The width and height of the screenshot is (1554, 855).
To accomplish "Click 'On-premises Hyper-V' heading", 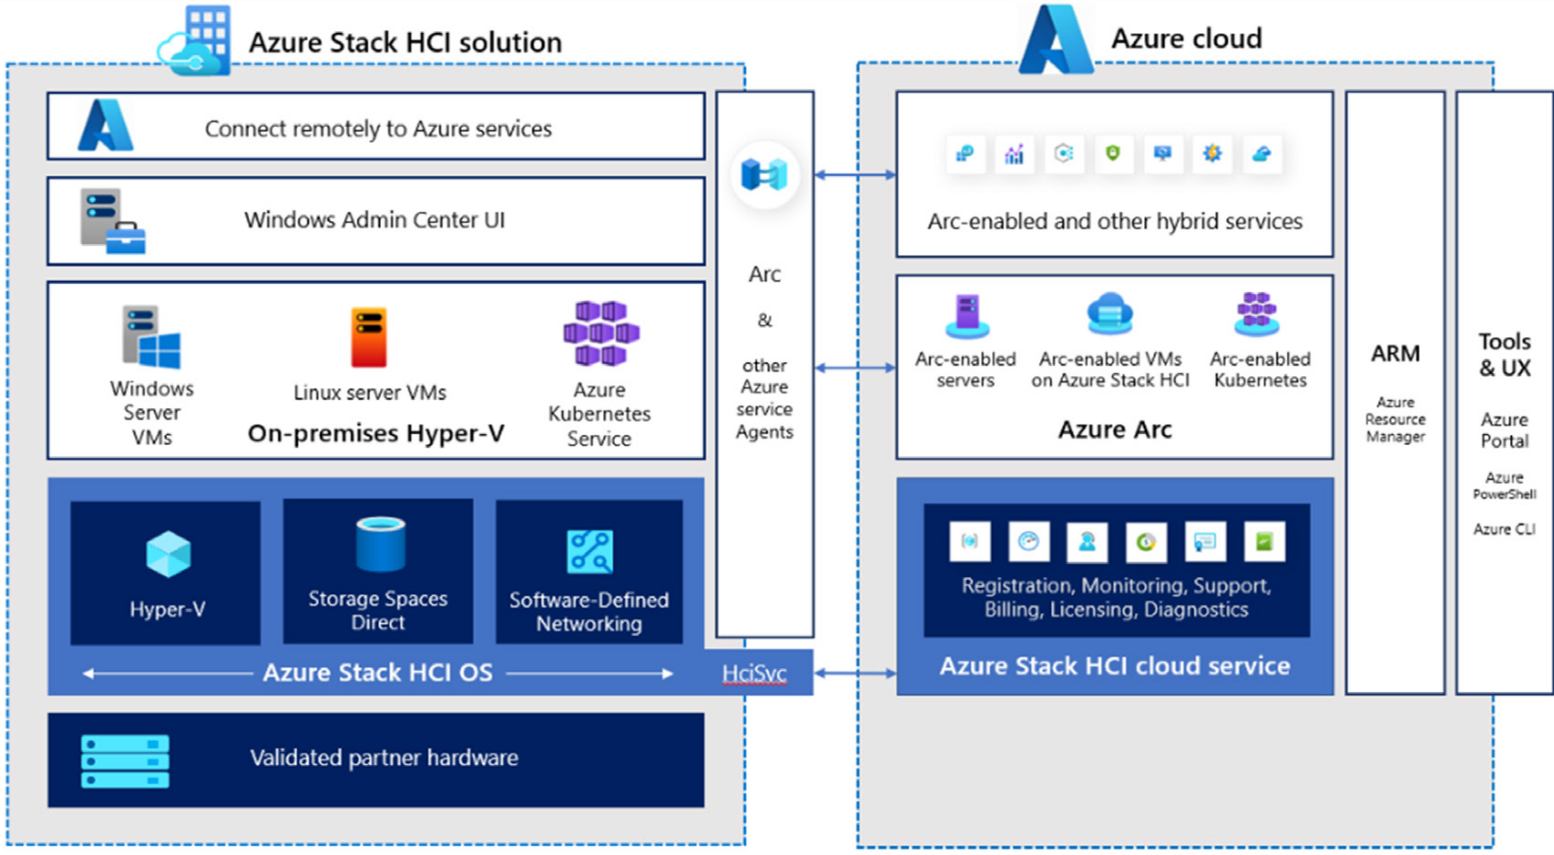I will point(376,433).
